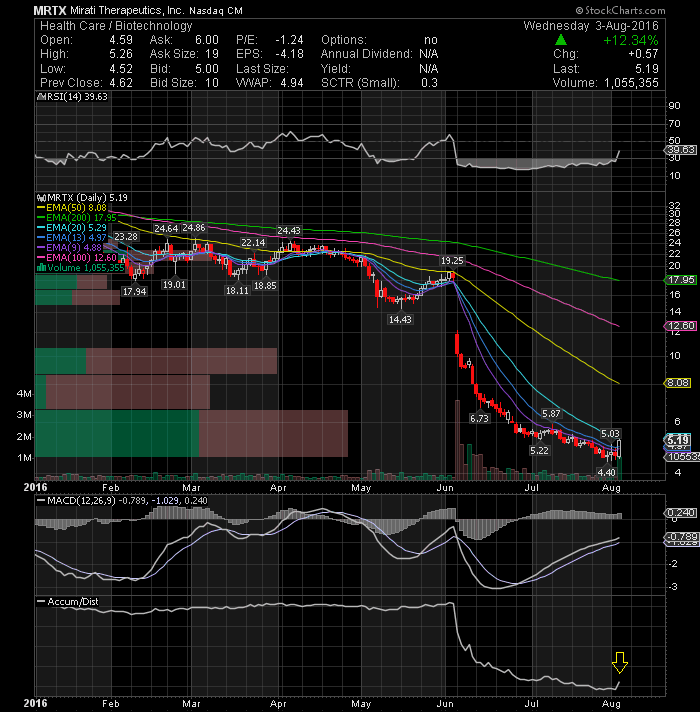Click the 24.86 price high label
Screen dimensions: 700x712
coord(194,228)
